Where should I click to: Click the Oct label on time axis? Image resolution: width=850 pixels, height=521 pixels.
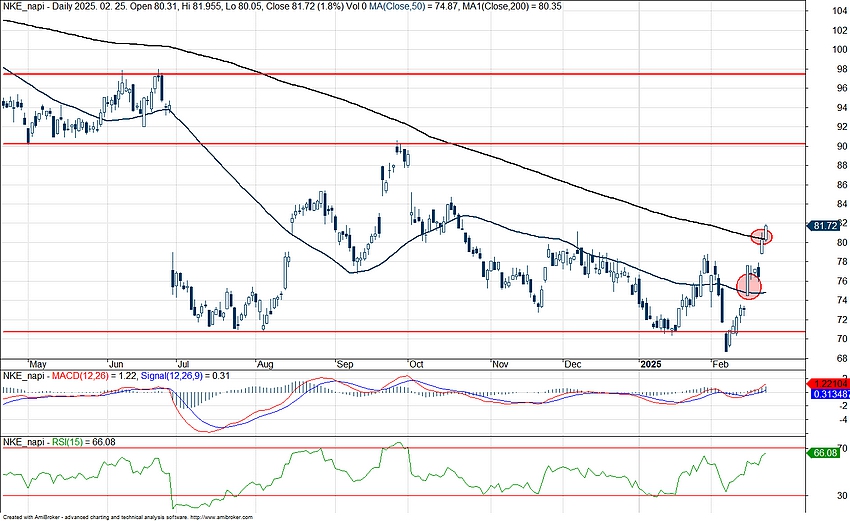click(416, 364)
